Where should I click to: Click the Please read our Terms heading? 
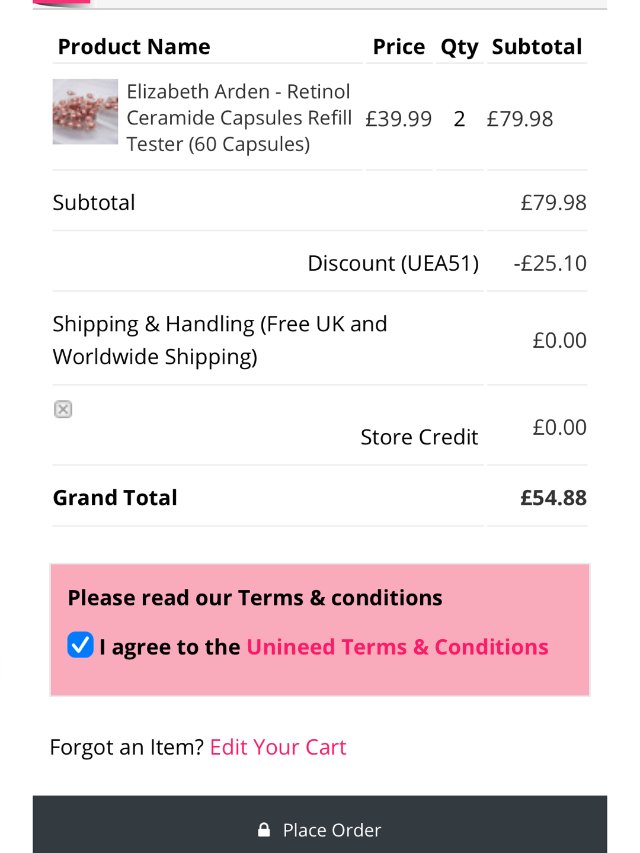pyautogui.click(x=255, y=598)
